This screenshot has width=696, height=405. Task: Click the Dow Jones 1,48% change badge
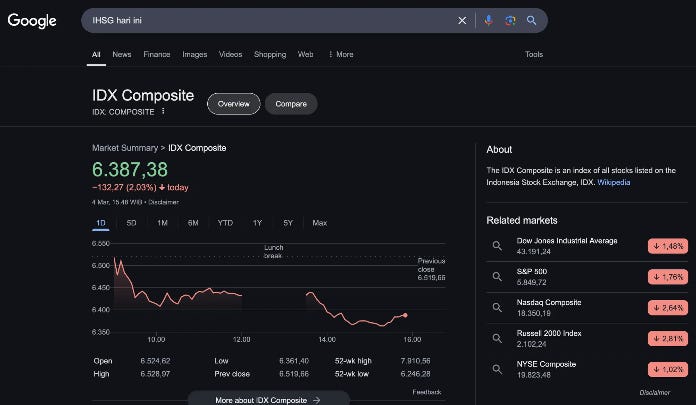[x=668, y=246]
